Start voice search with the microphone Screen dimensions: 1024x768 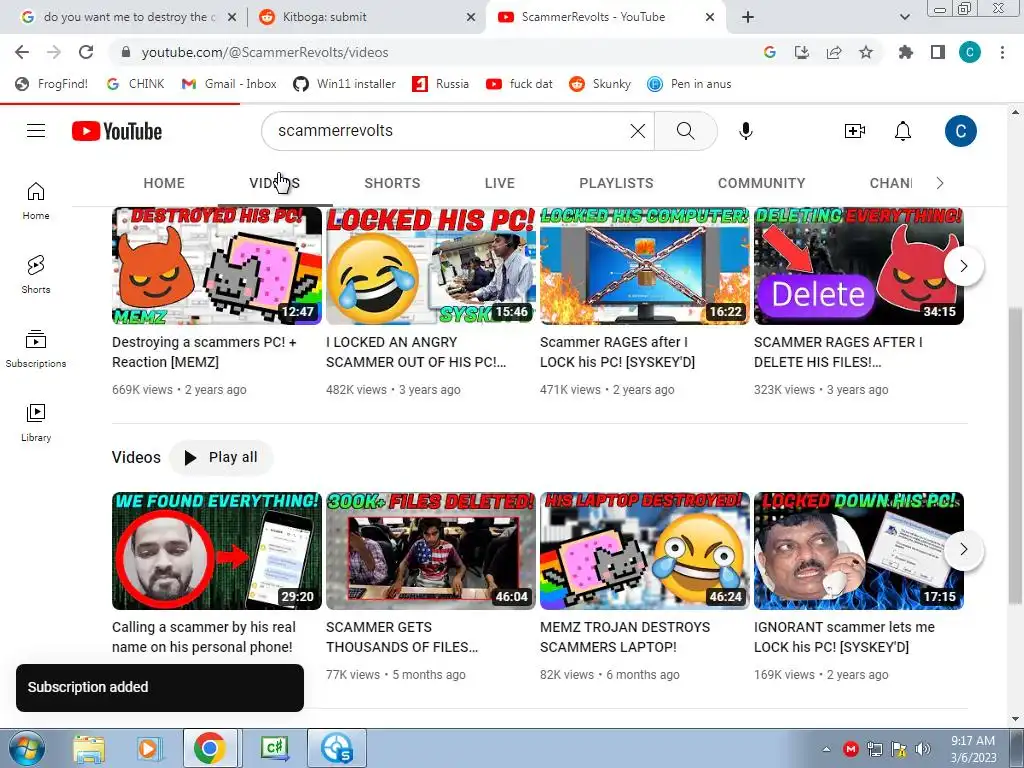(x=746, y=131)
